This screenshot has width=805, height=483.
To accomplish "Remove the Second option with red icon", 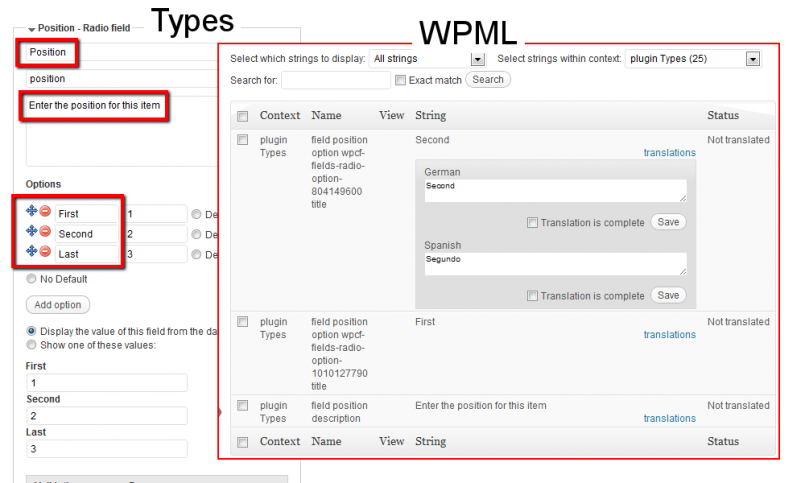I will point(45,231).
